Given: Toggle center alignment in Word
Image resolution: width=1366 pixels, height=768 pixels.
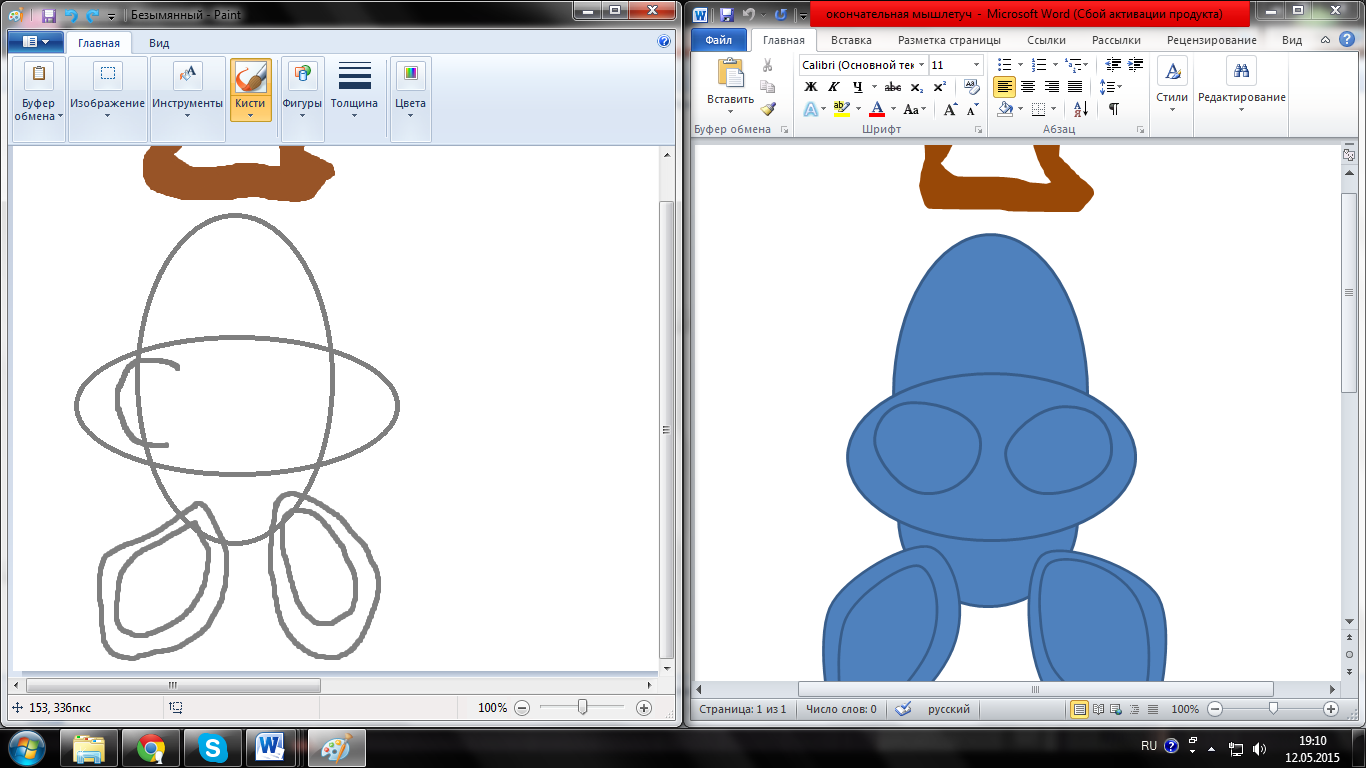Looking at the screenshot, I should pos(1028,87).
